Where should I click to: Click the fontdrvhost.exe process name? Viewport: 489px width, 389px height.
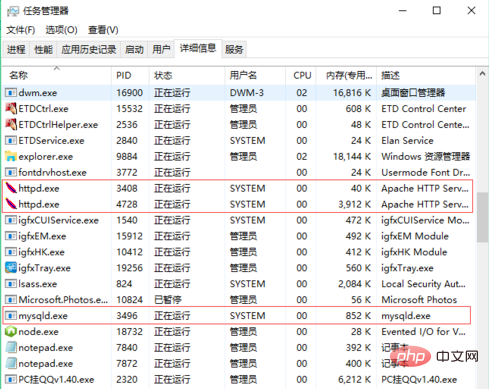[52, 173]
